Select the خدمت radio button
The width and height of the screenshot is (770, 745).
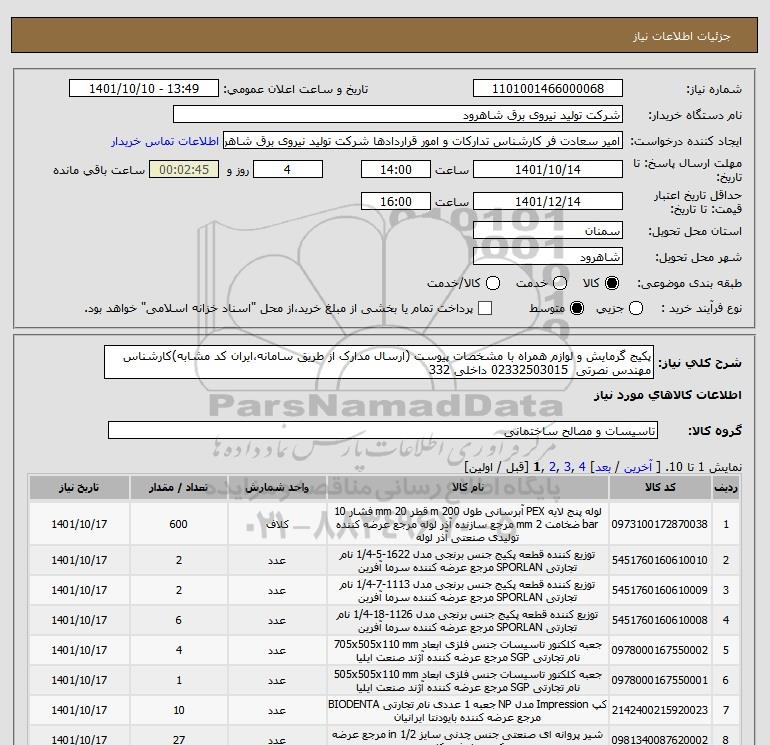point(560,283)
